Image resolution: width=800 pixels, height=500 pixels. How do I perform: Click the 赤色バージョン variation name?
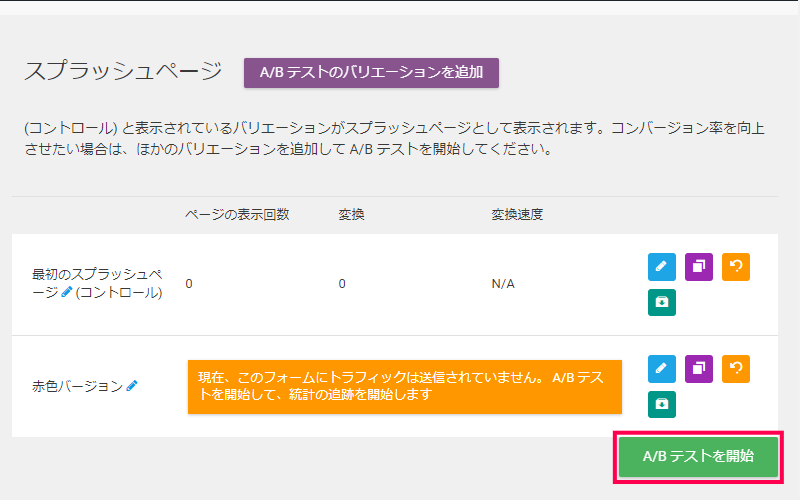(78, 386)
